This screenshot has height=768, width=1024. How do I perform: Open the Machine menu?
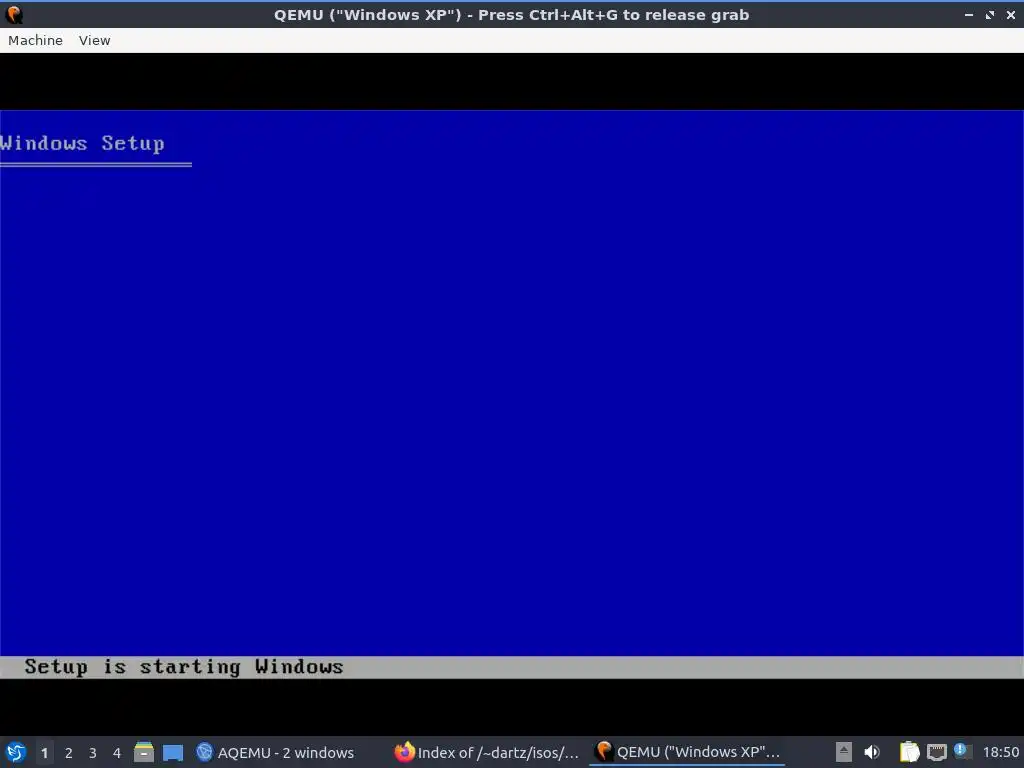point(35,40)
